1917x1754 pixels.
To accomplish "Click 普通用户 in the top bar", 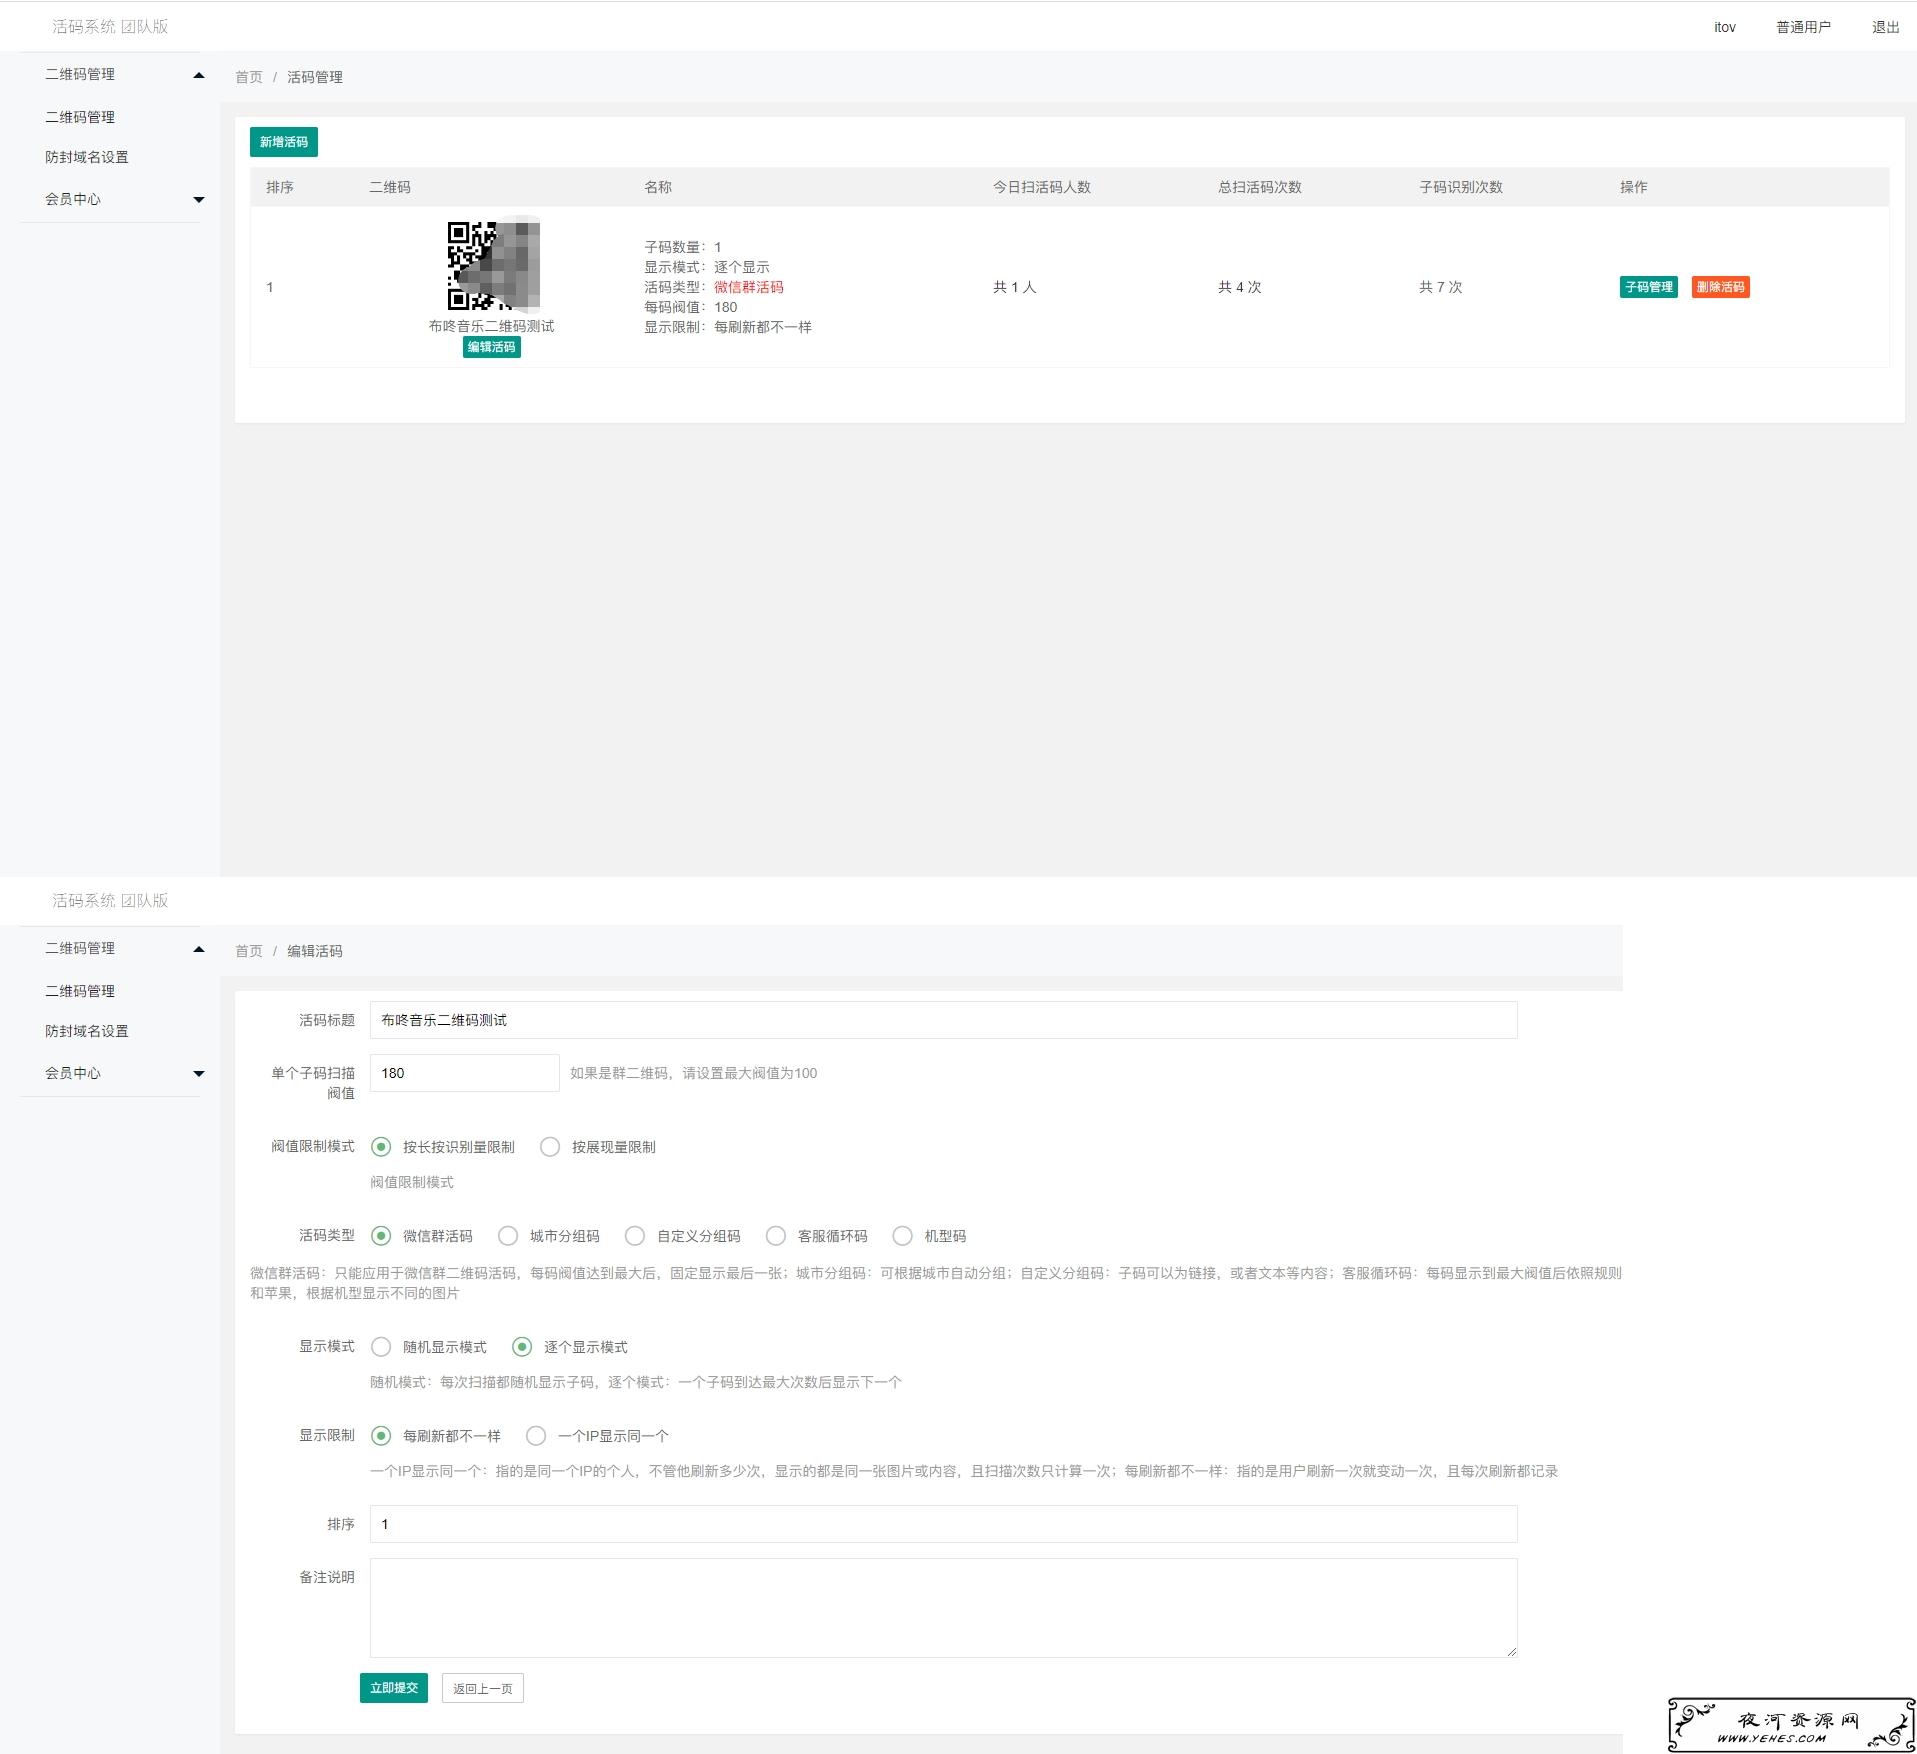I will (1803, 27).
